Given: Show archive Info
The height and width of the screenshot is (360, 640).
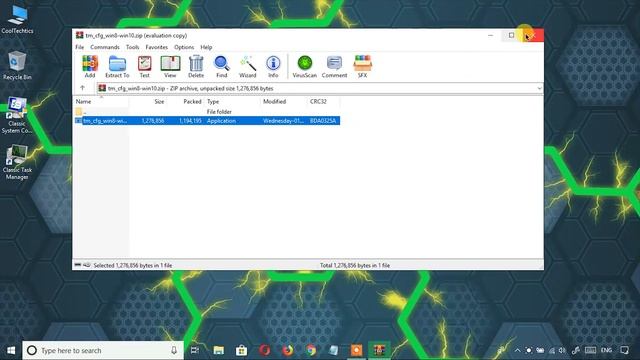Looking at the screenshot, I should (x=273, y=67).
